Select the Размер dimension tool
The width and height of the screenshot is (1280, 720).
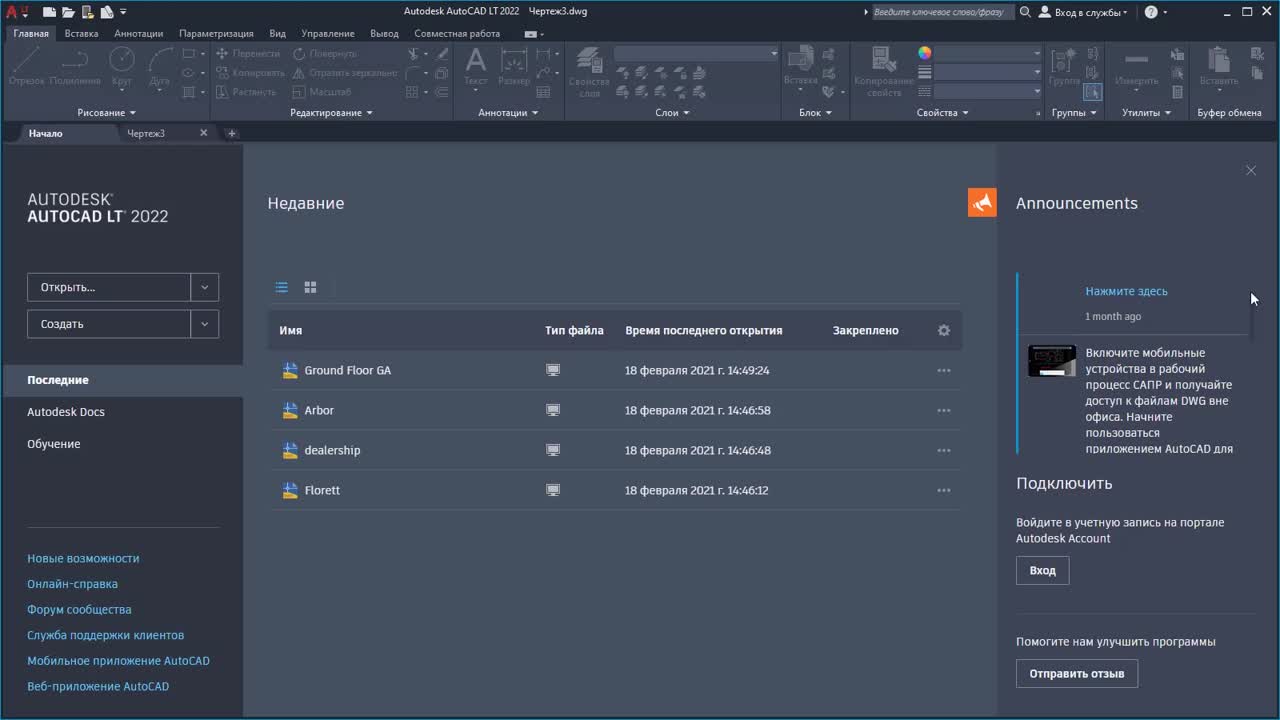coord(514,68)
